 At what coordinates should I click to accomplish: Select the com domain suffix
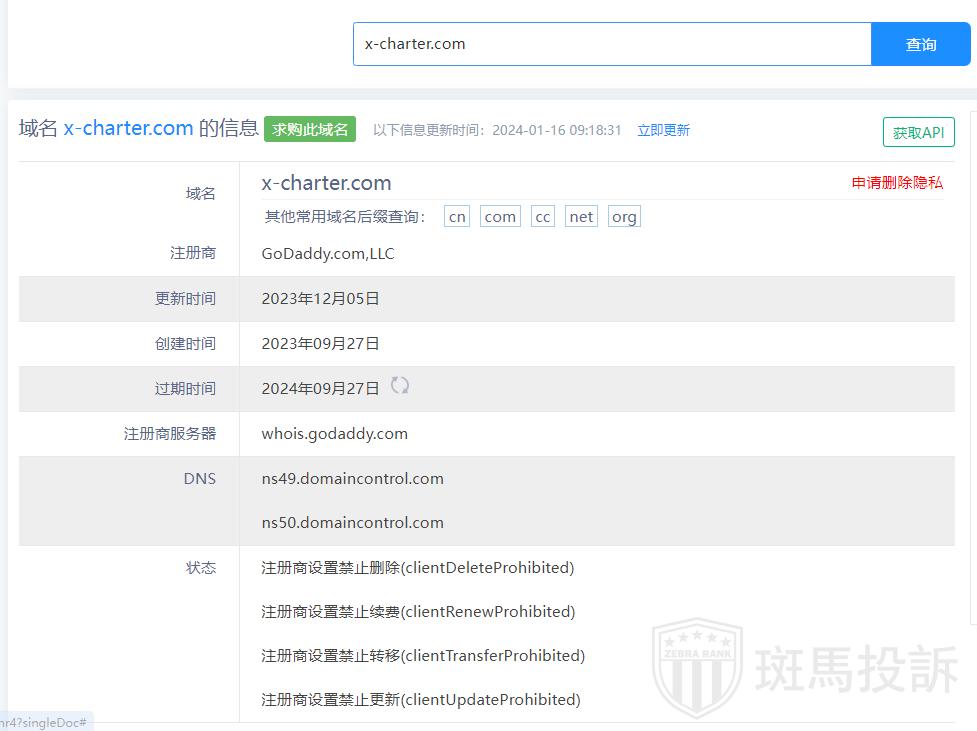point(500,217)
